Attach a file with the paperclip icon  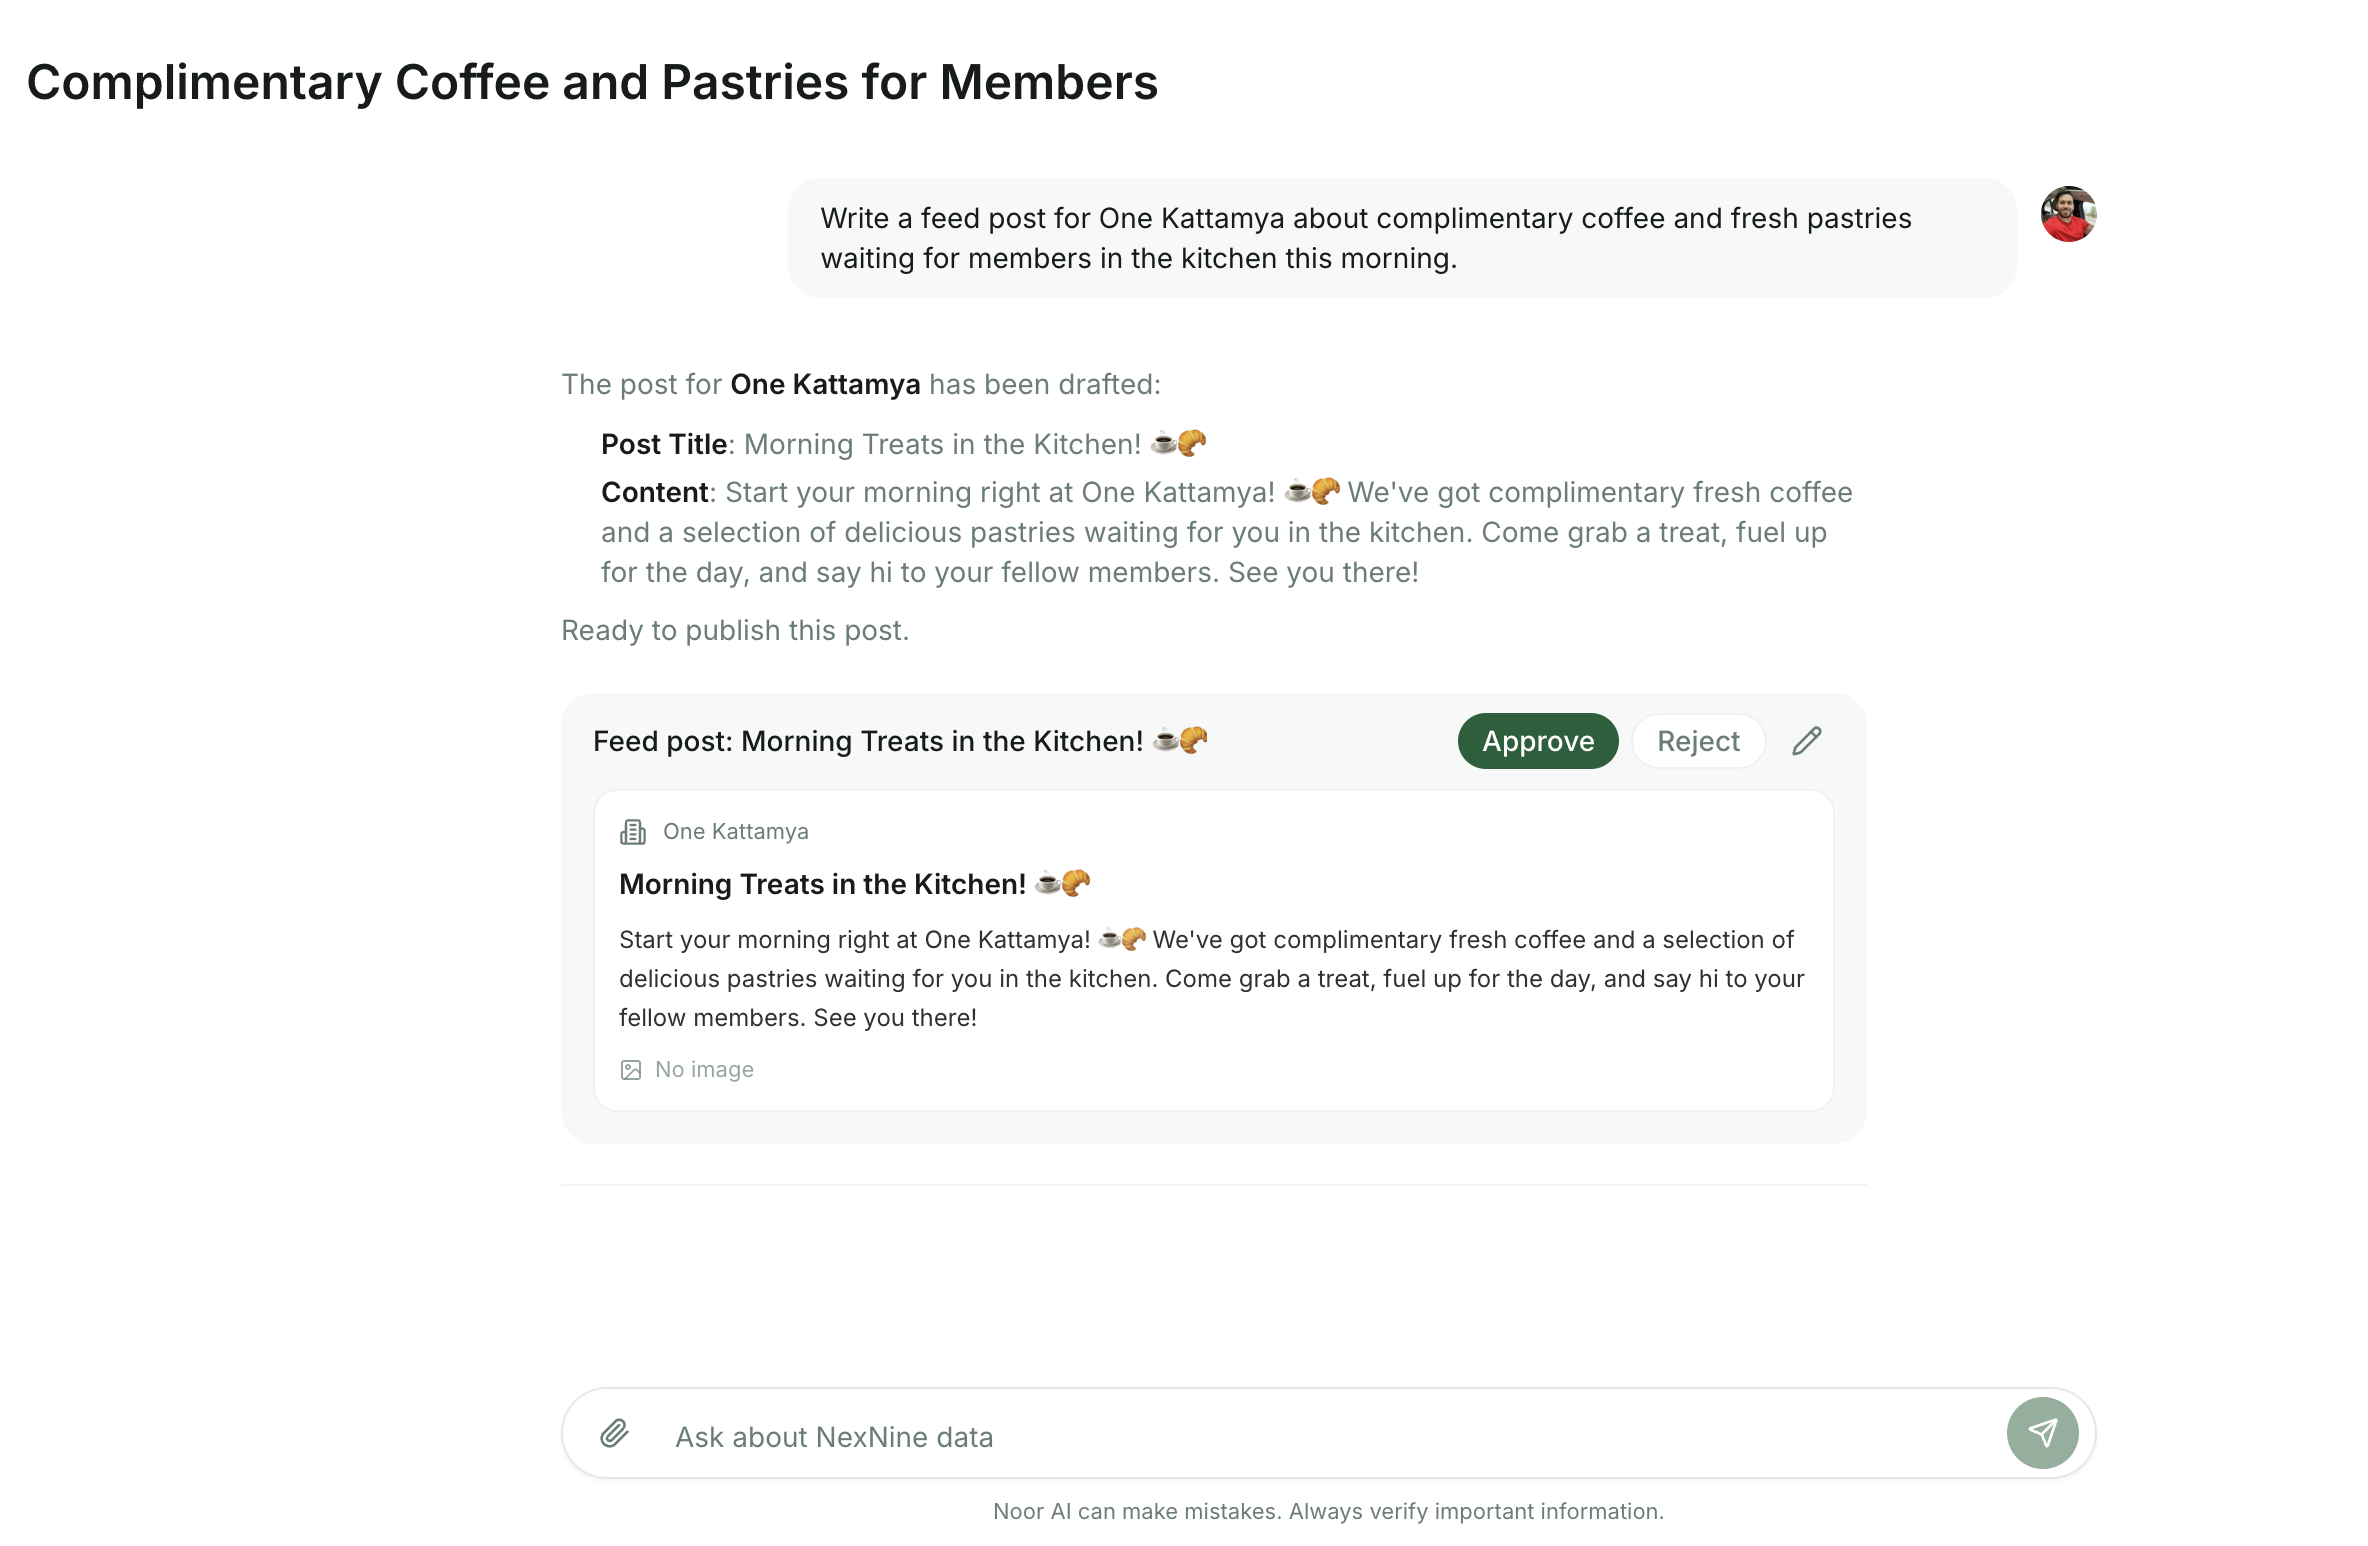coord(614,1433)
